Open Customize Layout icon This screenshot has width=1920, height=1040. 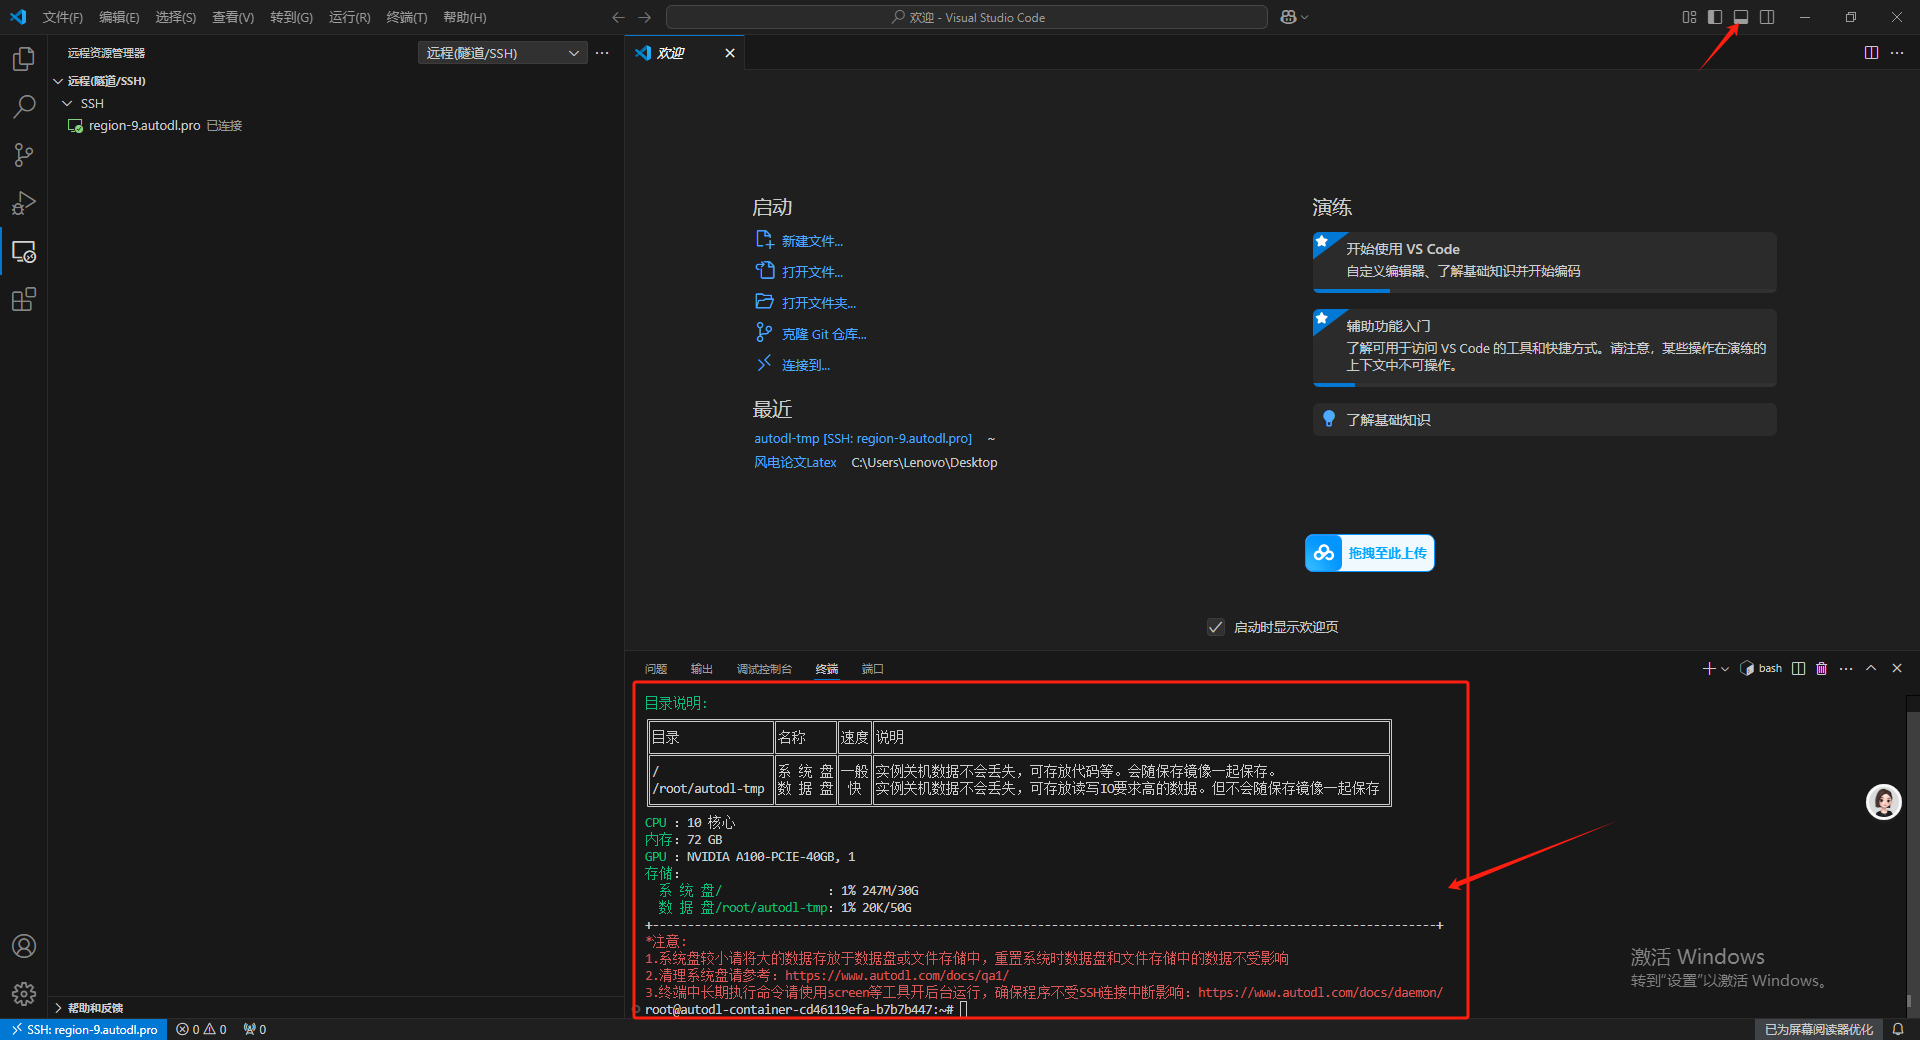(x=1689, y=17)
